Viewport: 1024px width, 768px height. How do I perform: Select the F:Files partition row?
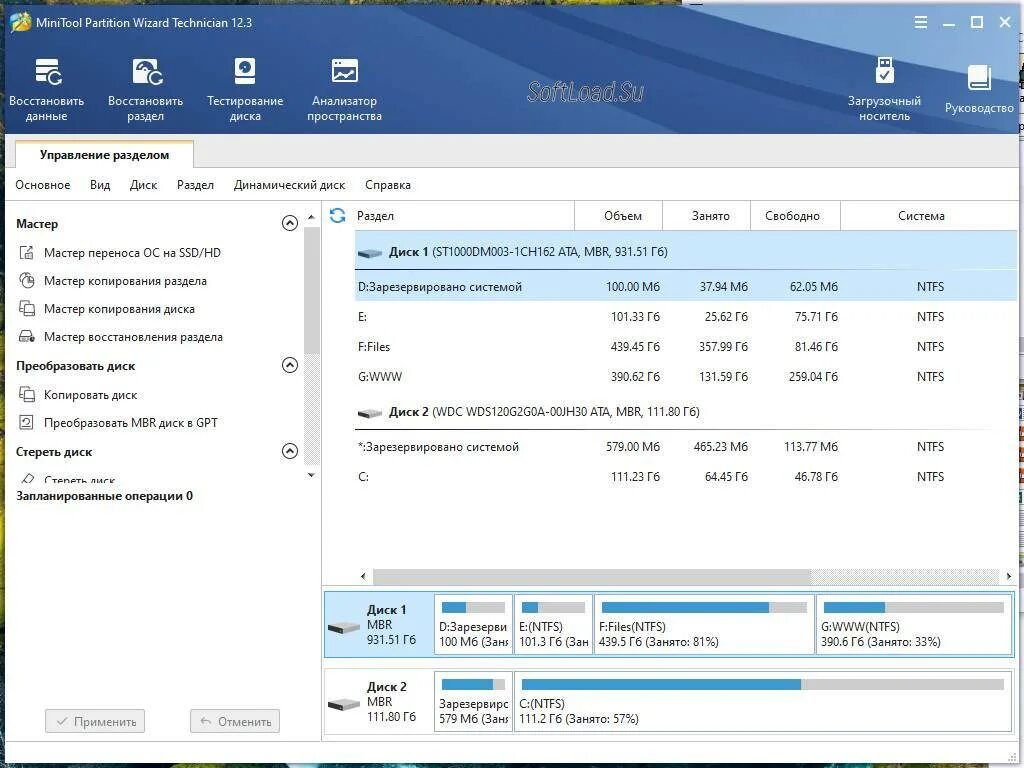click(x=686, y=347)
